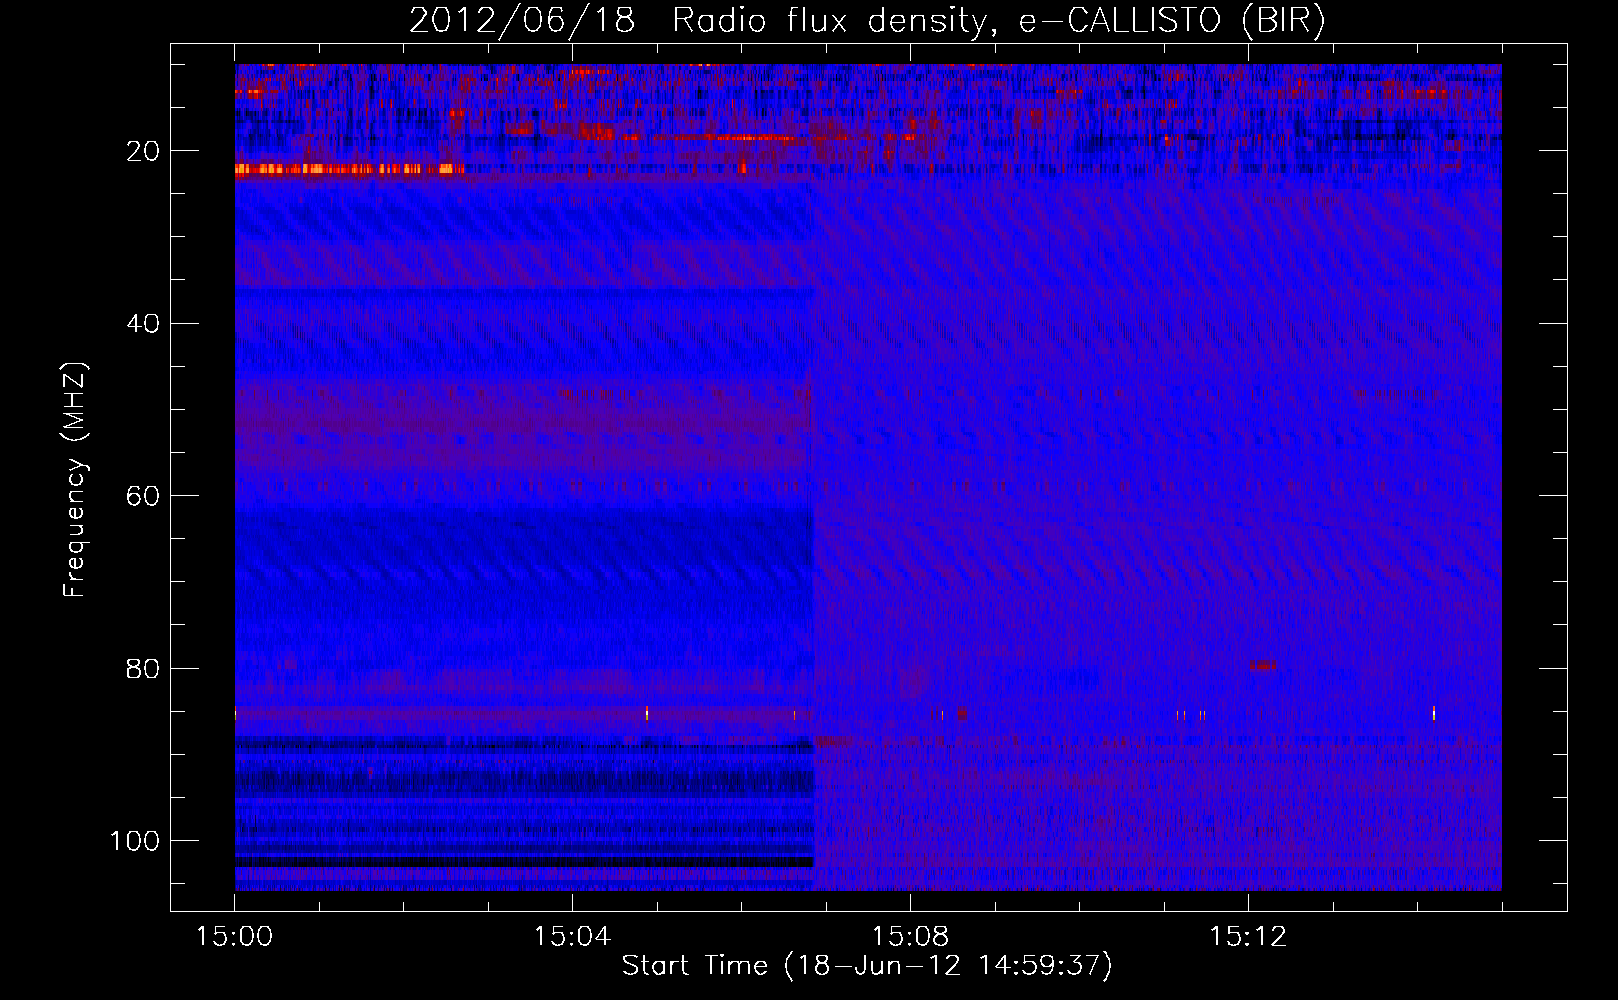Image resolution: width=1618 pixels, height=1000 pixels.
Task: Click the 15:12 time axis label
Action: 1247,937
